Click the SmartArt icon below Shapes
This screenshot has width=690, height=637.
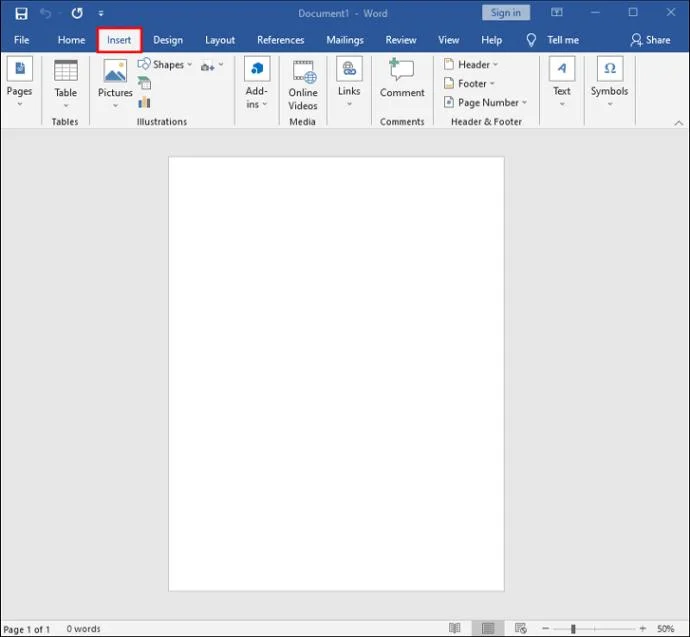tap(144, 83)
